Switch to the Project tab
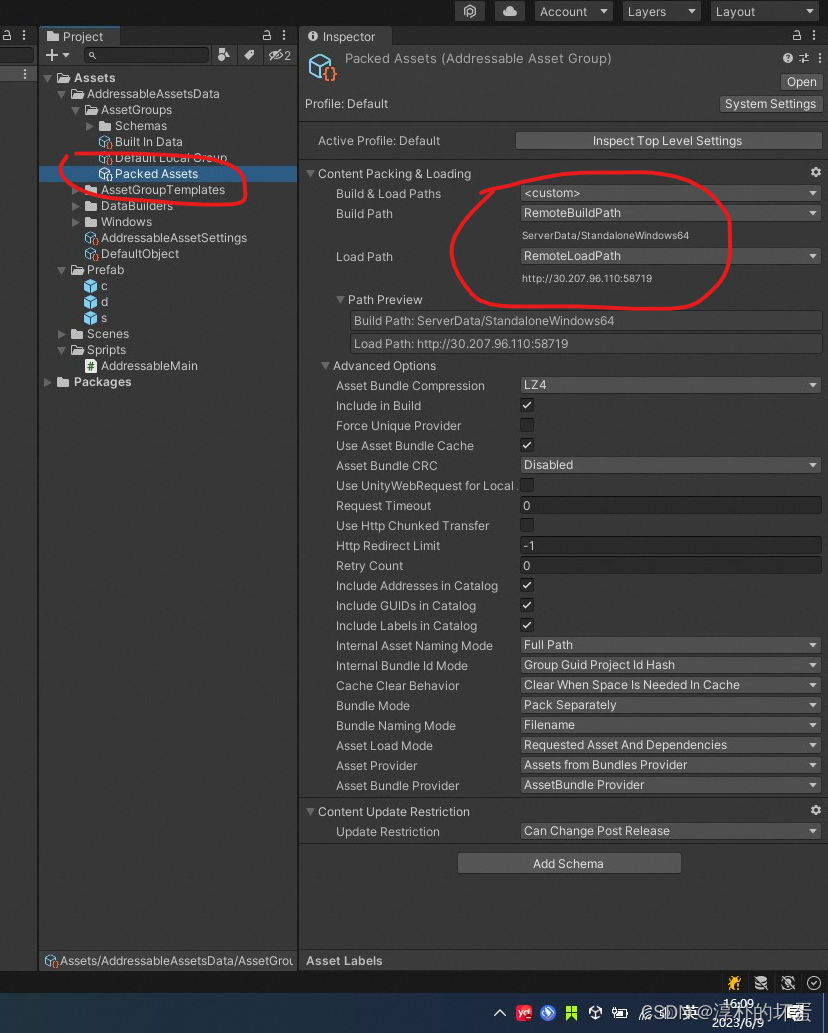This screenshot has height=1033, width=828. [x=78, y=36]
